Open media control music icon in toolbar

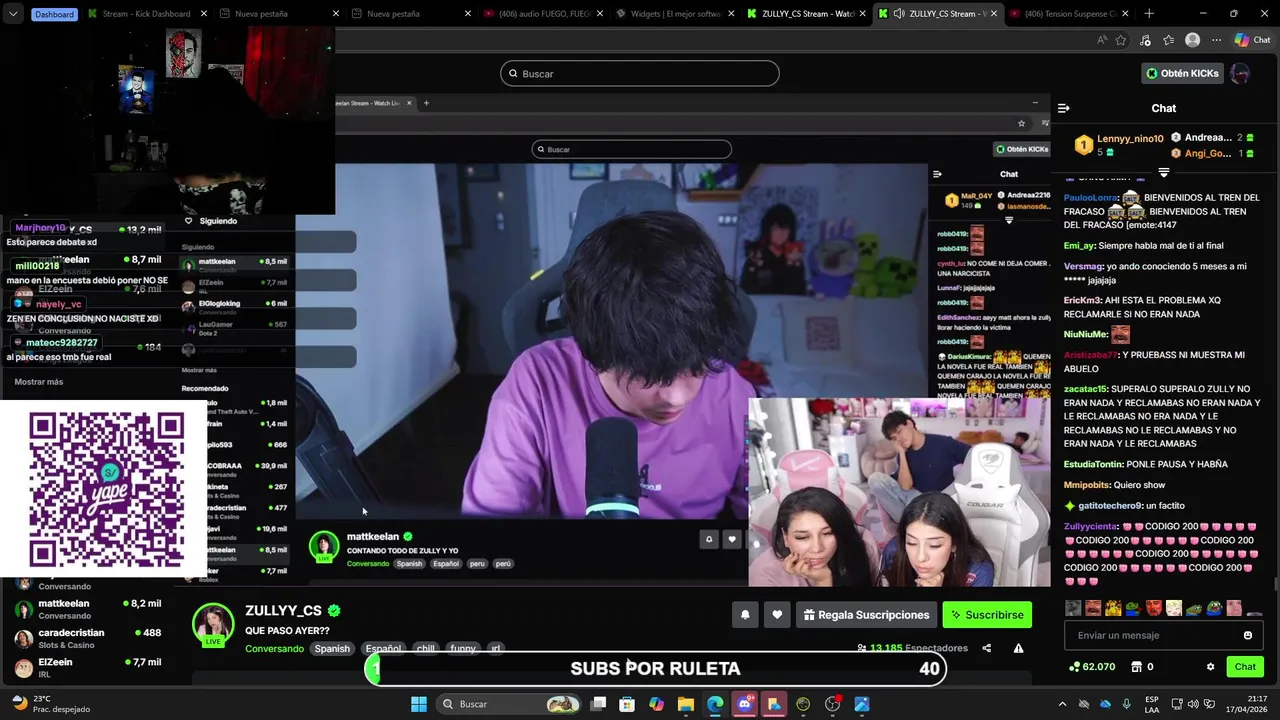pos(1145,40)
